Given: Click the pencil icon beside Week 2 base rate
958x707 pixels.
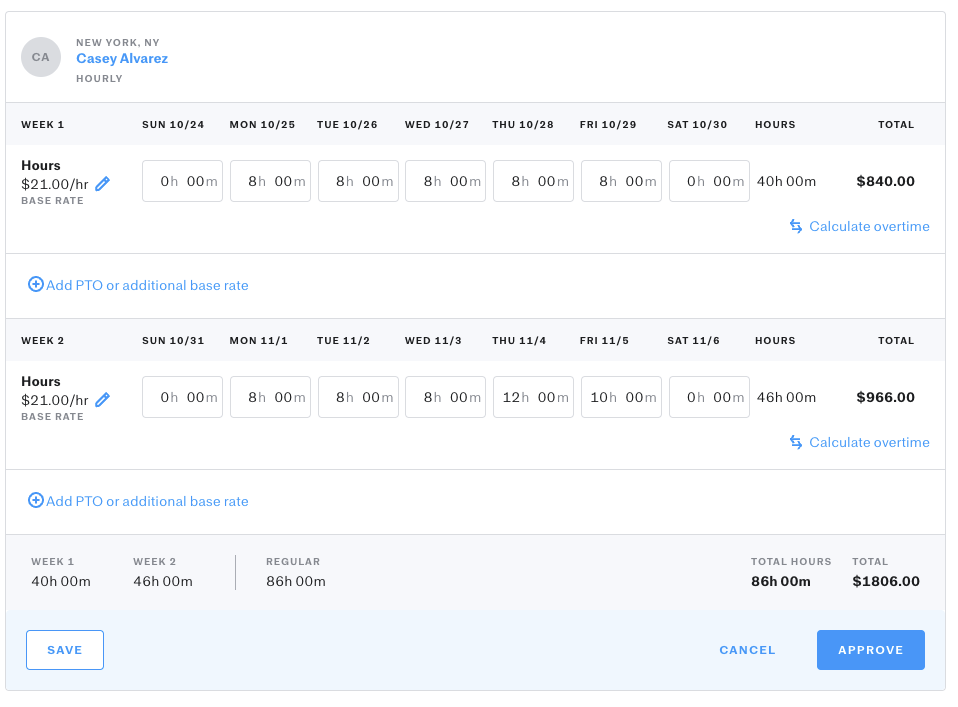Looking at the screenshot, I should [x=103, y=399].
